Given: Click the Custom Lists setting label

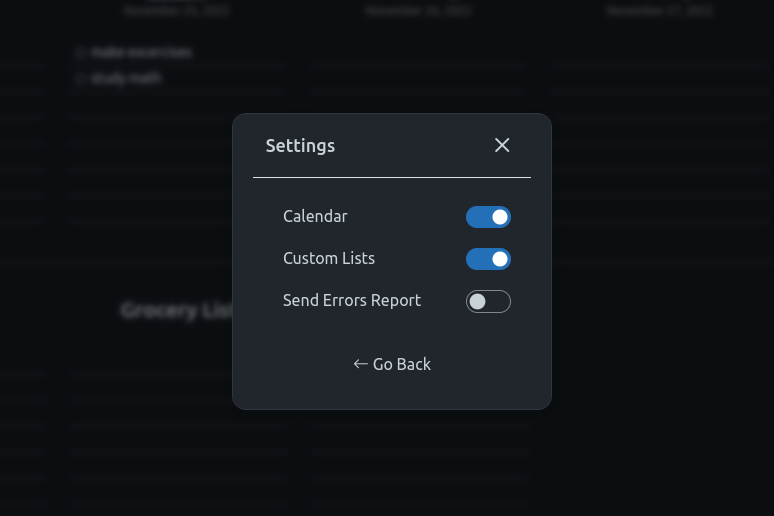Looking at the screenshot, I should click(x=329, y=258).
